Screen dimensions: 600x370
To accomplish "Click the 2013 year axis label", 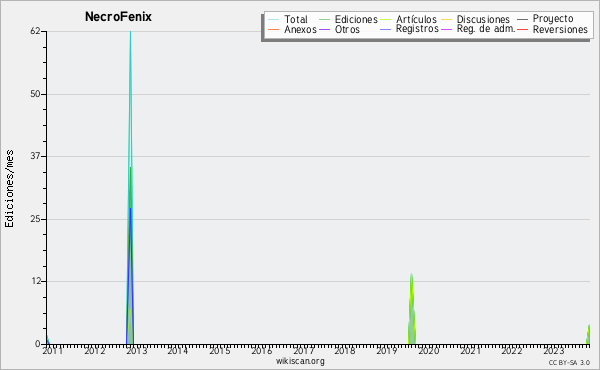I will (136, 350).
